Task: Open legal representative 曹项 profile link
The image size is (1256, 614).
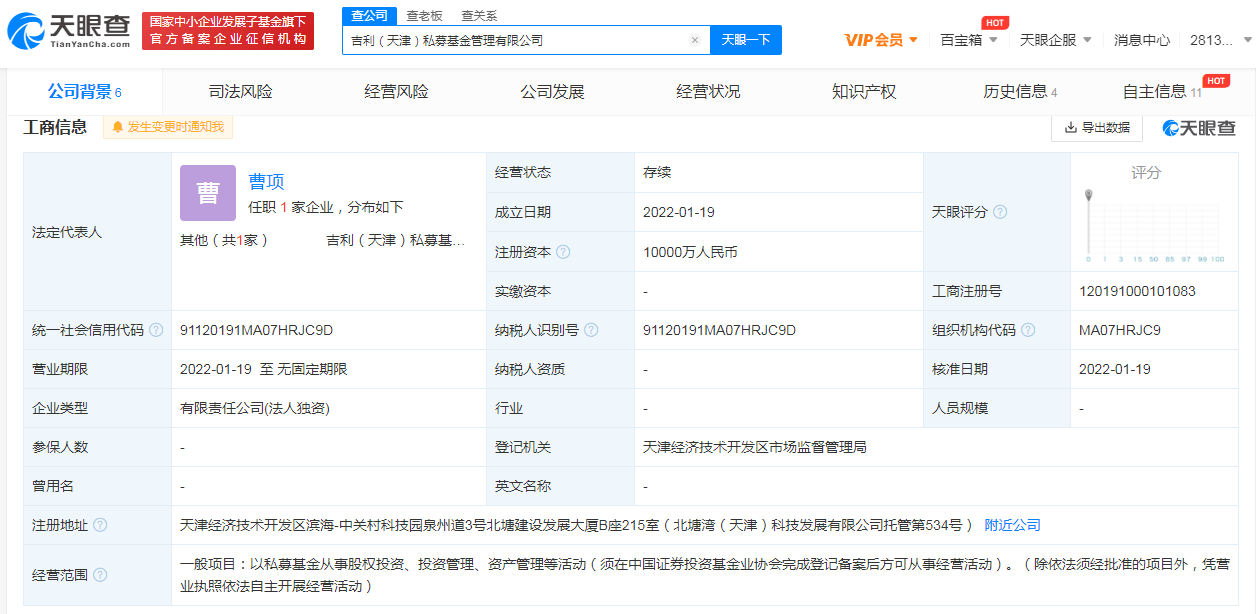Action: pos(266,181)
